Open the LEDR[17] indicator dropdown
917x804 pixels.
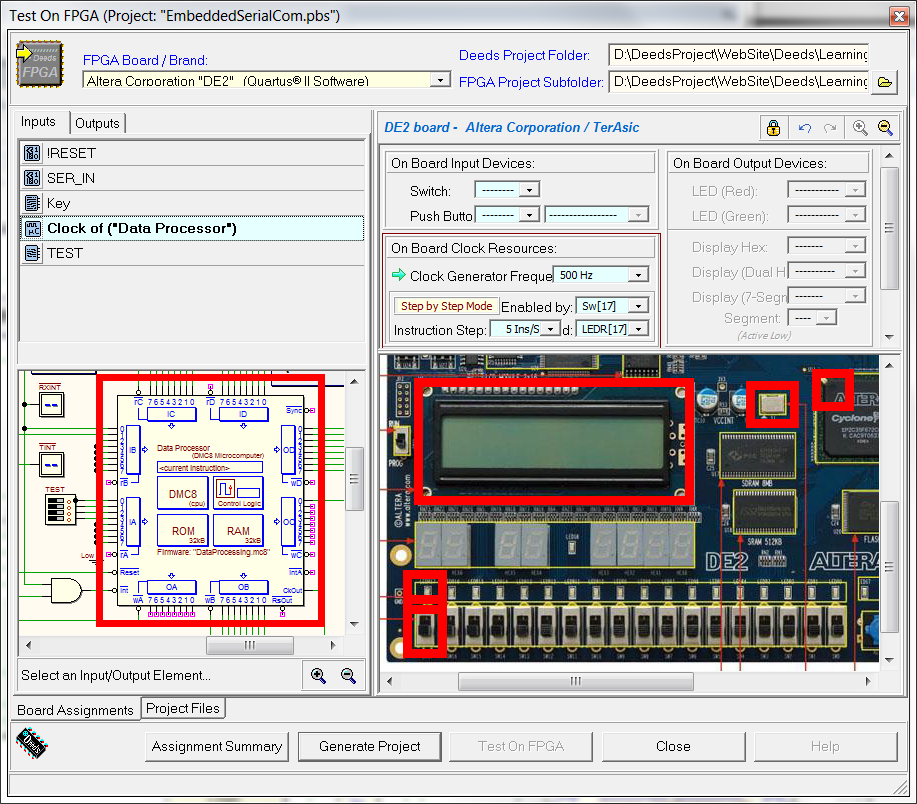(639, 329)
